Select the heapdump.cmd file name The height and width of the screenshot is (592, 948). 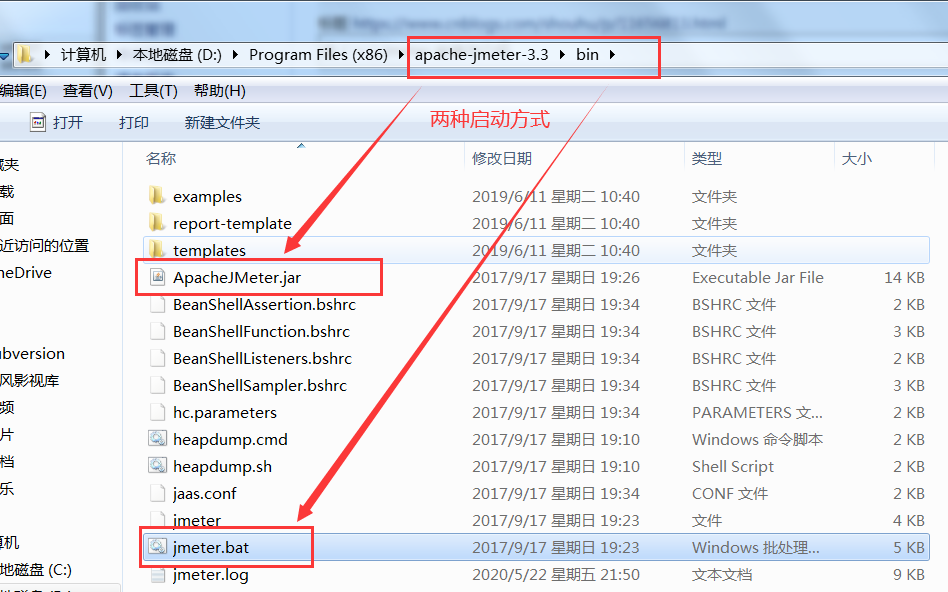230,439
